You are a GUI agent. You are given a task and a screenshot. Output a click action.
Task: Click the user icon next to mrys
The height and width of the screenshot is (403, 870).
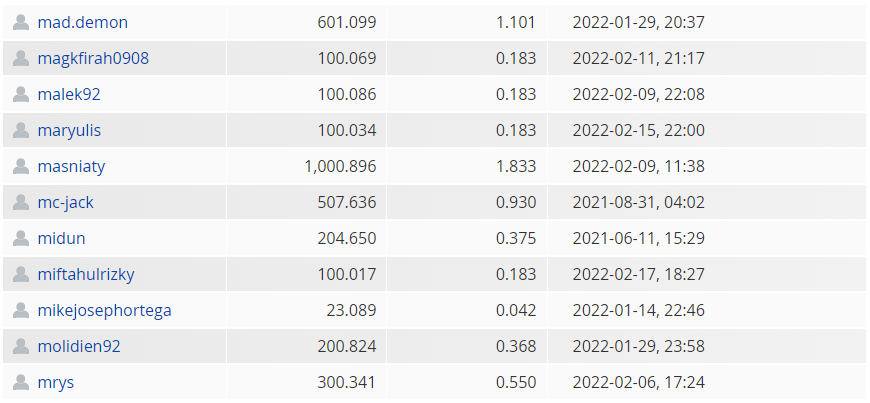tap(21, 382)
